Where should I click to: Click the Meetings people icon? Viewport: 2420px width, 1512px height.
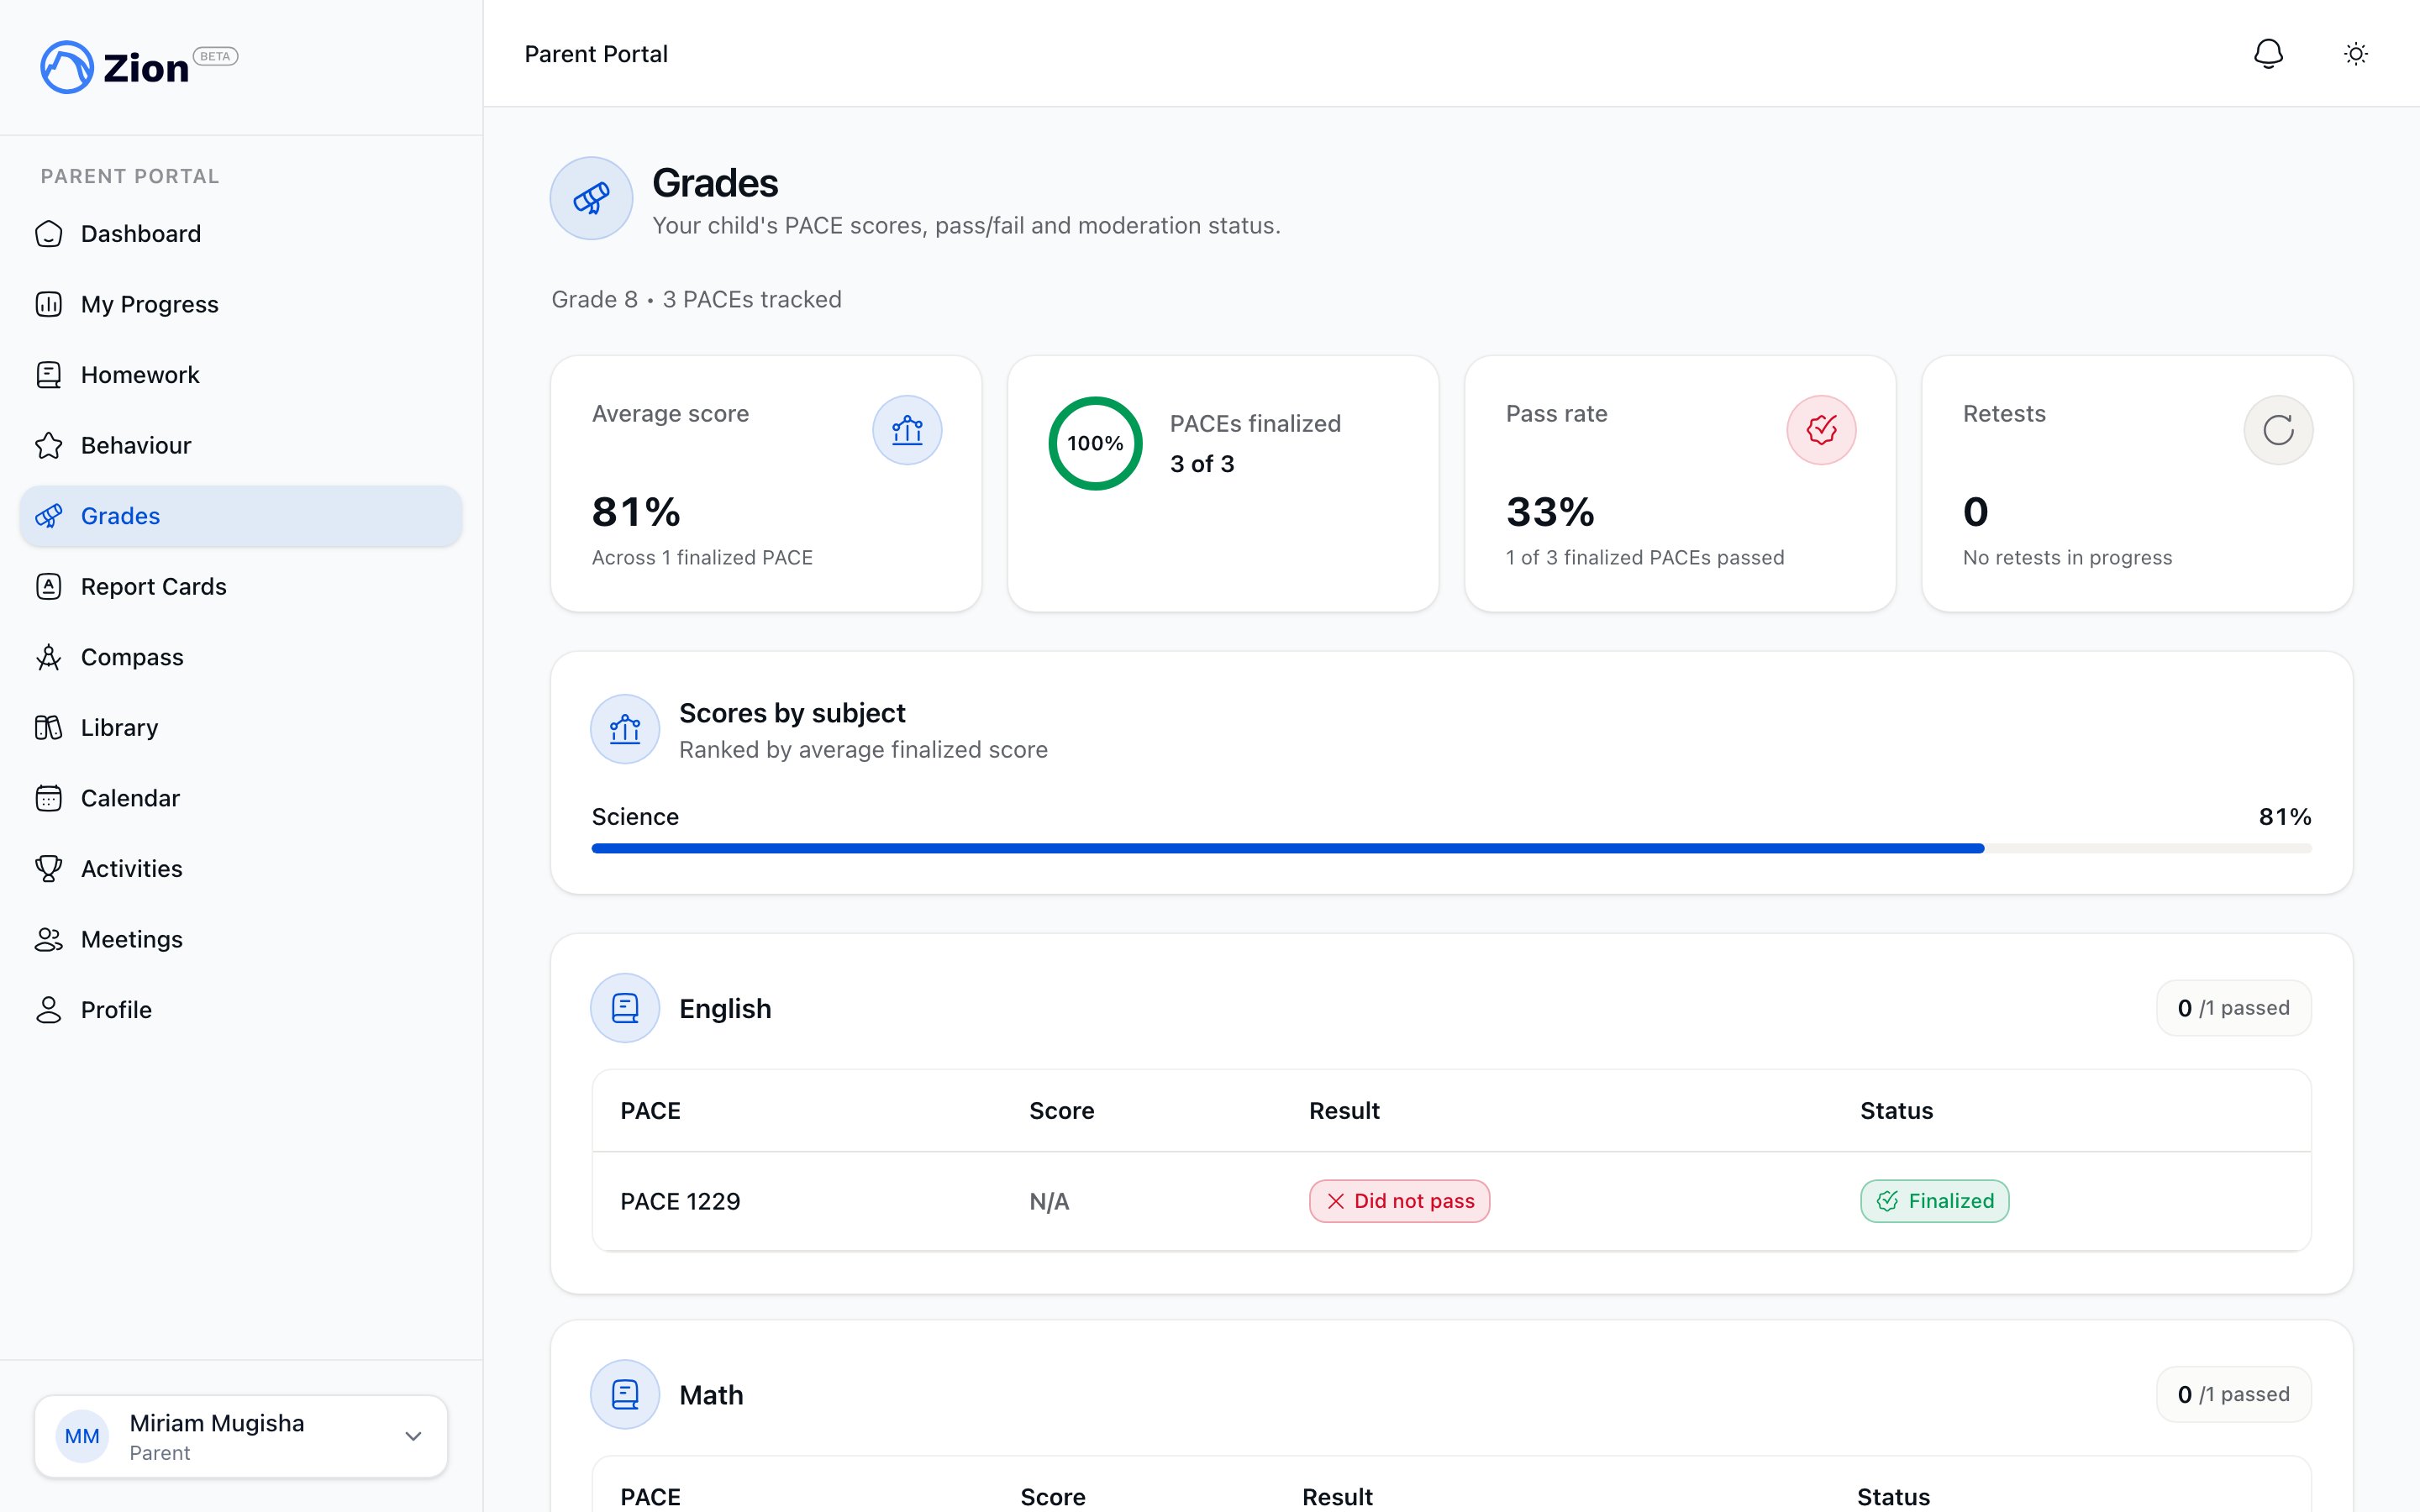pyautogui.click(x=49, y=939)
